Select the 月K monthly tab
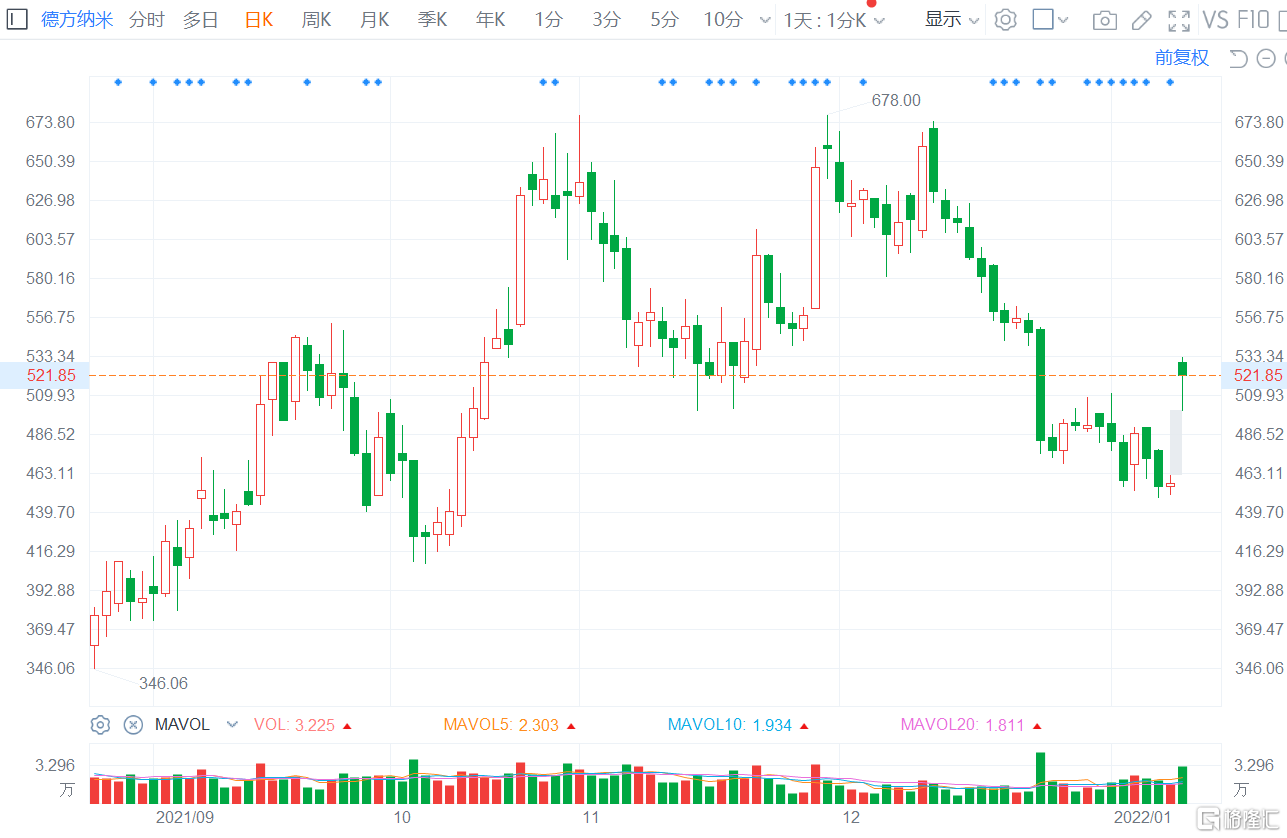This screenshot has width=1287, height=838. [x=374, y=19]
